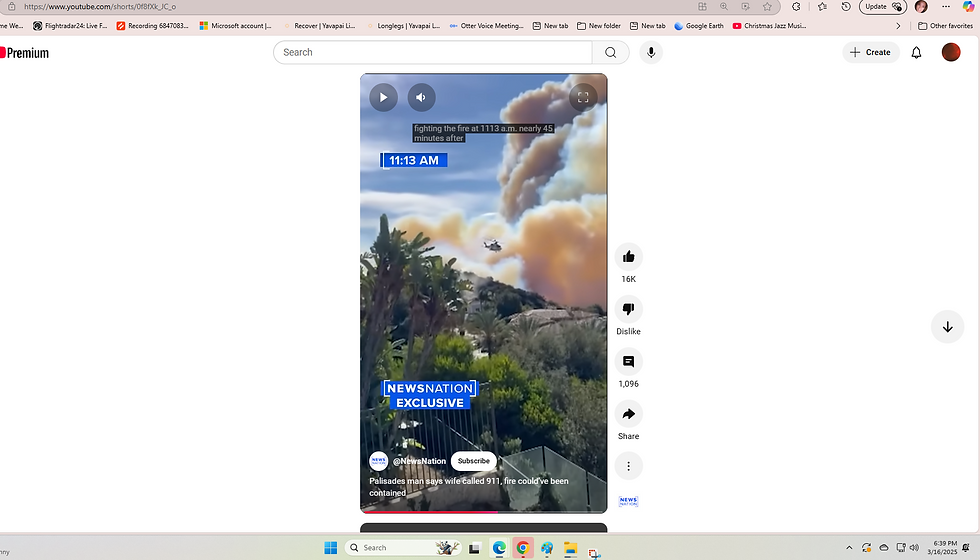The height and width of the screenshot is (560, 980).
Task: Expand the favorites bar overflow chevron
Action: click(x=898, y=26)
